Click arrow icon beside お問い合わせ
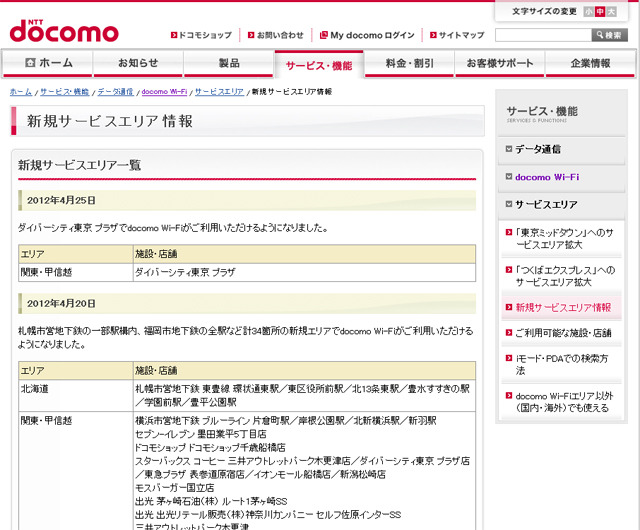Viewport: 640px width, 530px height. (x=251, y=35)
